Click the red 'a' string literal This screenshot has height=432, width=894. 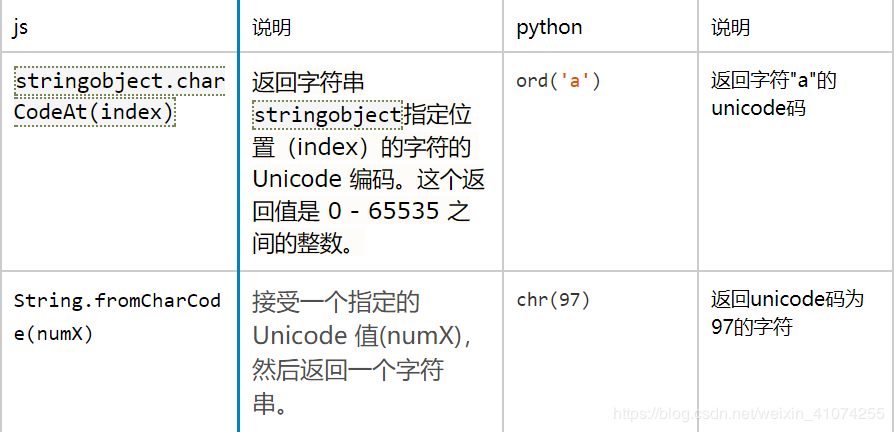(574, 81)
